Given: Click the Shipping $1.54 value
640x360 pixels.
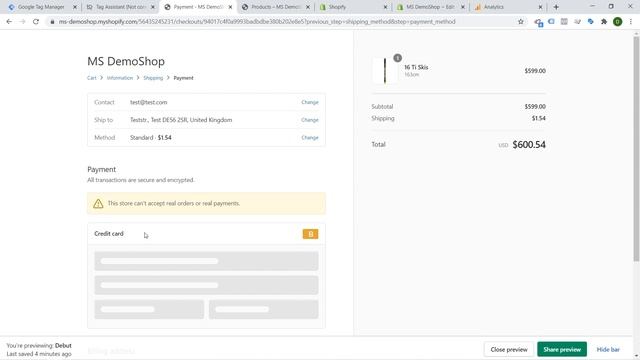Looking at the screenshot, I should pos(539,118).
